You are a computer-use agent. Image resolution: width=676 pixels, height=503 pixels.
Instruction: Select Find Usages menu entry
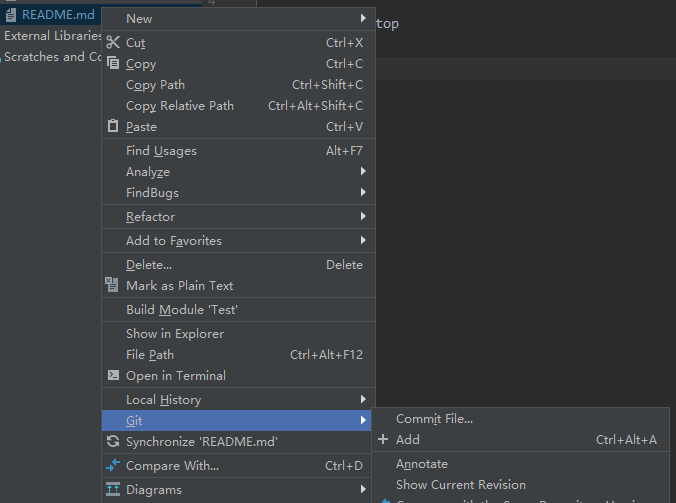point(238,150)
